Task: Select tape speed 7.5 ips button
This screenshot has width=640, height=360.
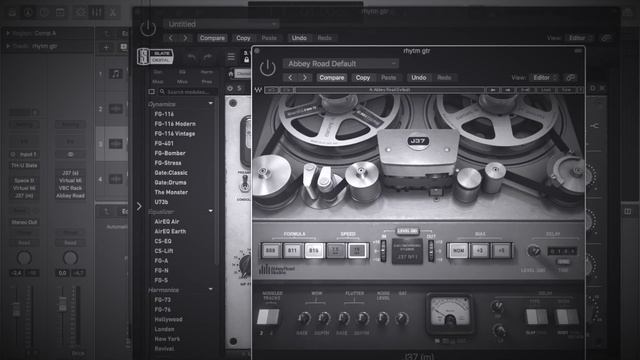Action: point(335,251)
